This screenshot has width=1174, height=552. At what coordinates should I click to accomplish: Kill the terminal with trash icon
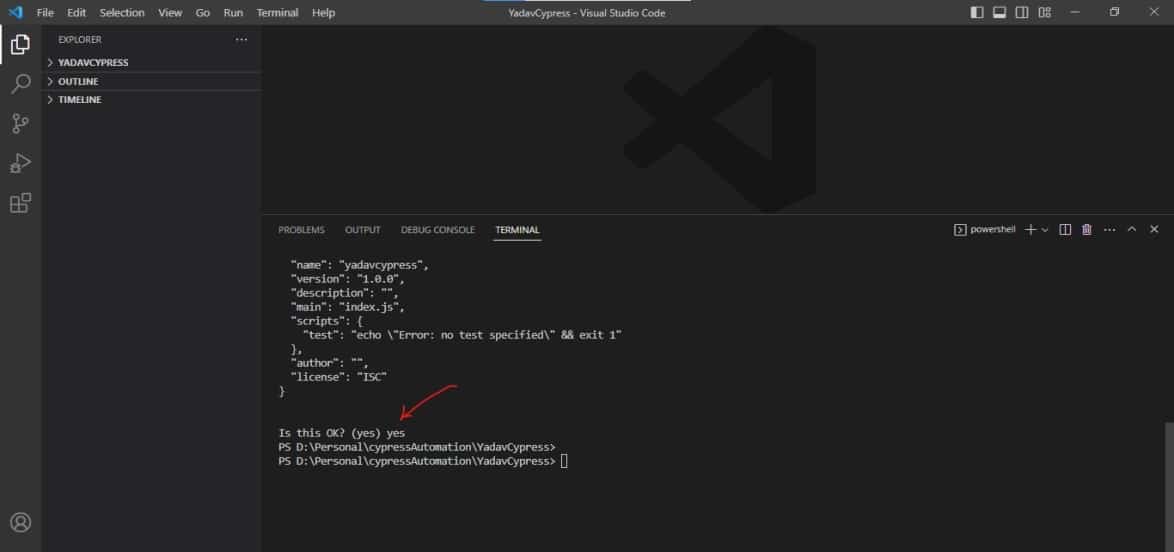click(x=1087, y=230)
